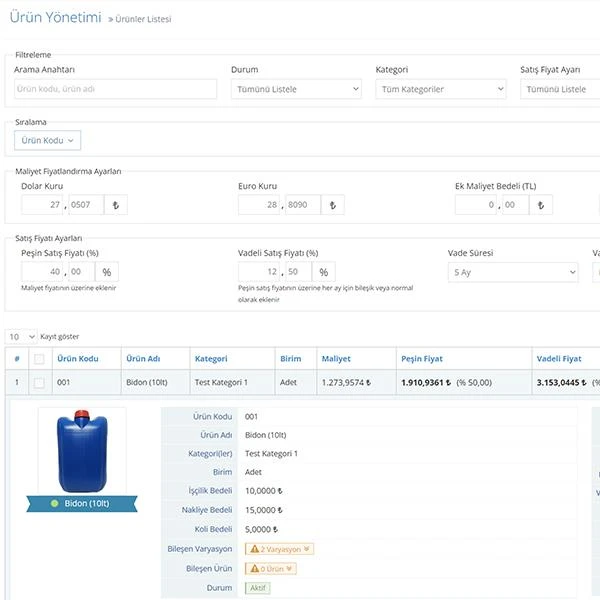This screenshot has height=600, width=600.
Task: Open the Durum filter dropdown
Action: pyautogui.click(x=296, y=89)
